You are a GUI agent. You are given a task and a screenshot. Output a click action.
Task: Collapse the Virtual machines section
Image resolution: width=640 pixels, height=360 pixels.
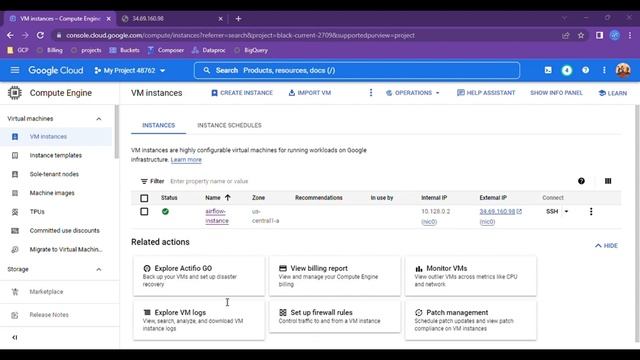click(x=99, y=119)
